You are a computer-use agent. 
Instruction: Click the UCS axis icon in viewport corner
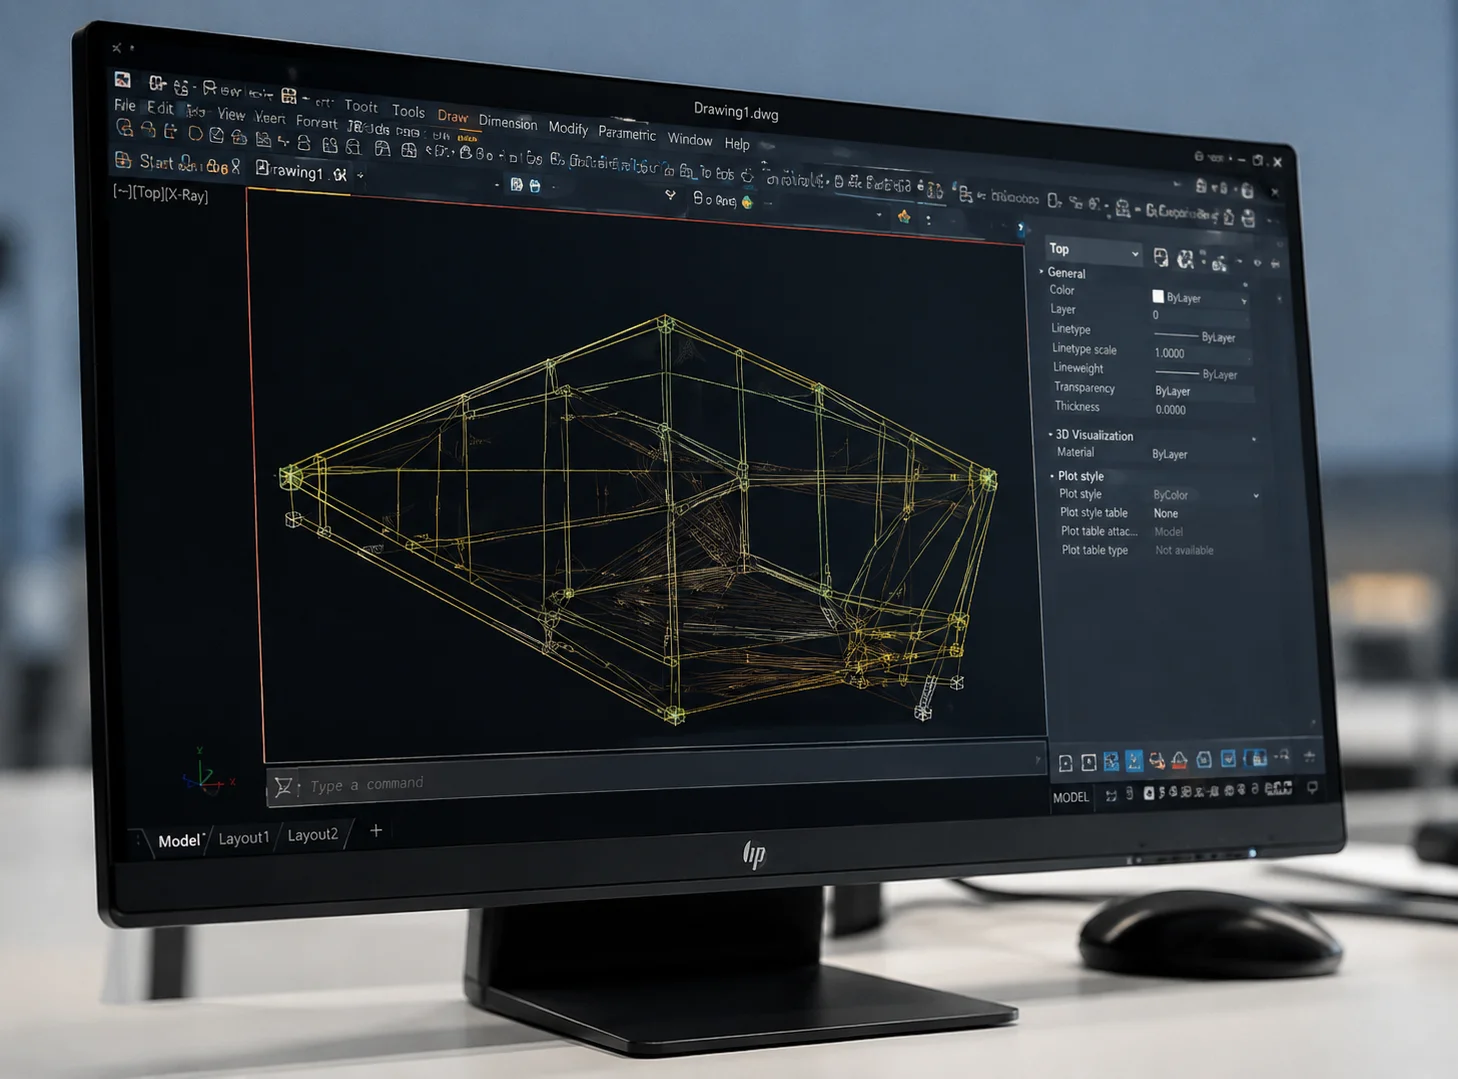[x=205, y=773]
